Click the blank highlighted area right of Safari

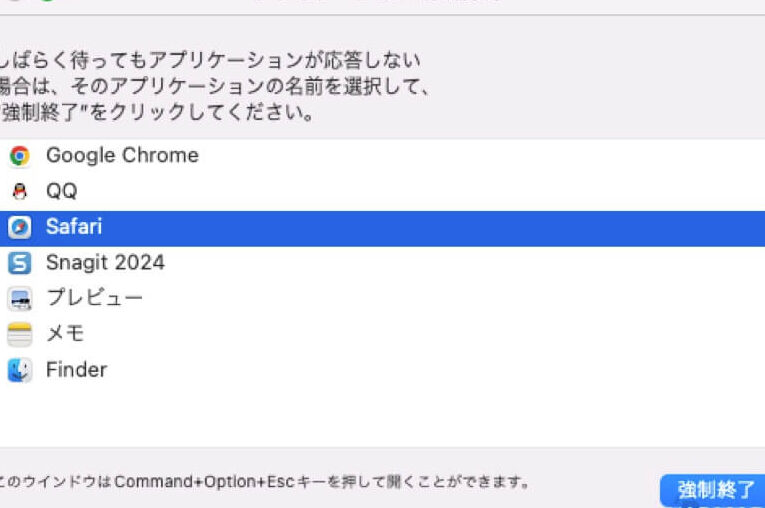(x=450, y=228)
